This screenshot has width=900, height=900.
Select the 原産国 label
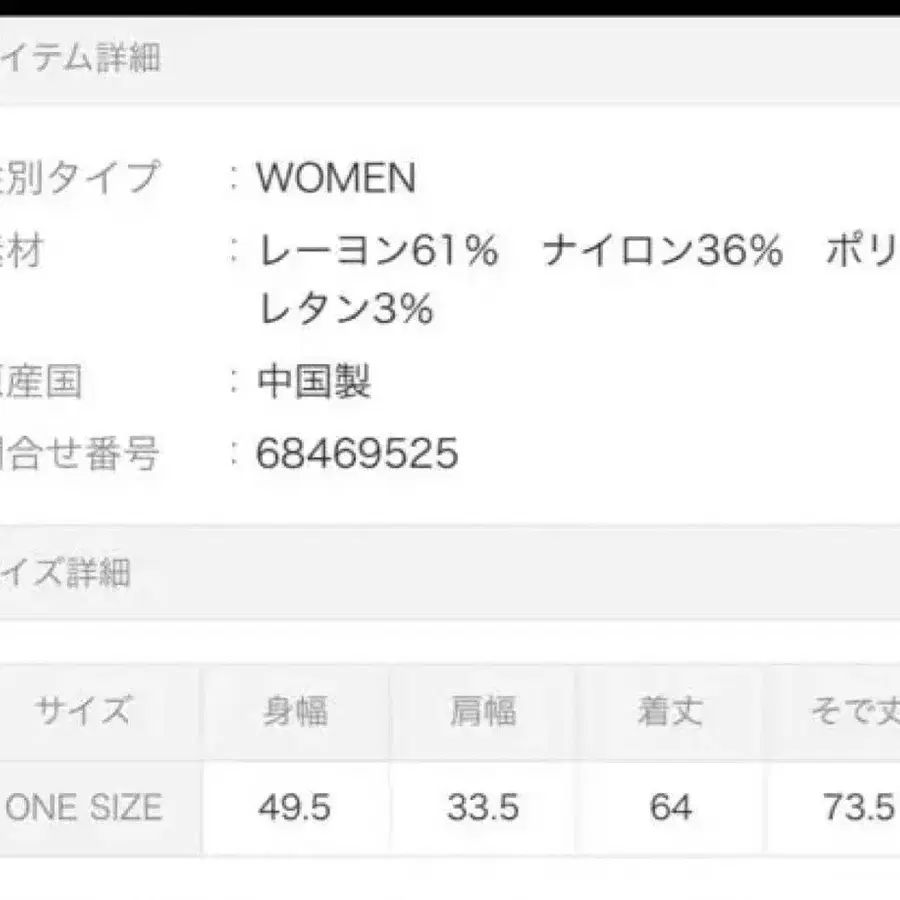pos(42,382)
